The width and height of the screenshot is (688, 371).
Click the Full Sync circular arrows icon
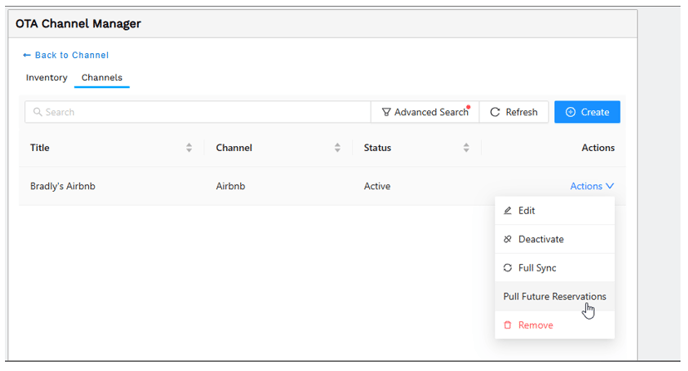tap(507, 268)
